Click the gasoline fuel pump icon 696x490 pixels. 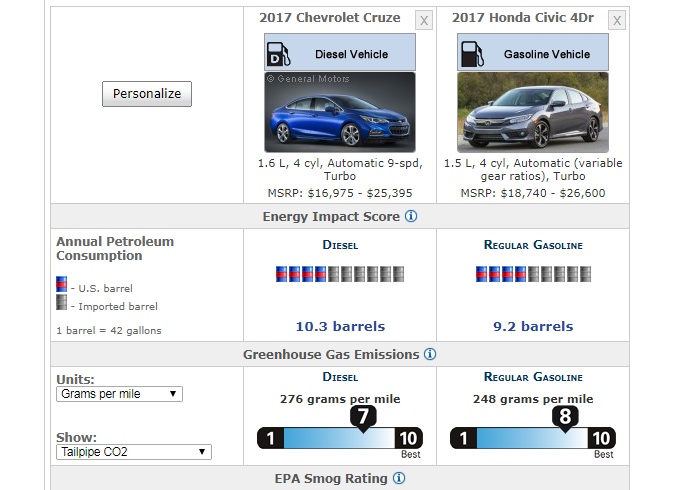[473, 53]
